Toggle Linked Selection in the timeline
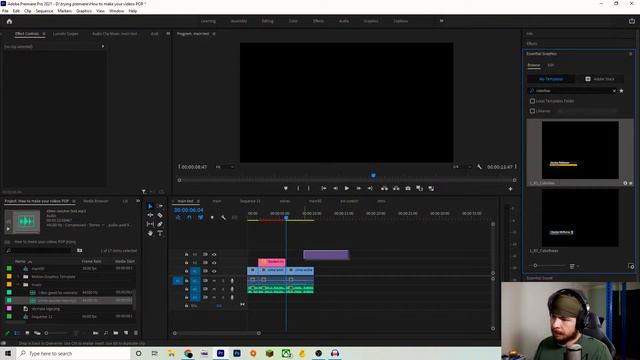Screen dimensions: 640x360 click(x=200, y=218)
